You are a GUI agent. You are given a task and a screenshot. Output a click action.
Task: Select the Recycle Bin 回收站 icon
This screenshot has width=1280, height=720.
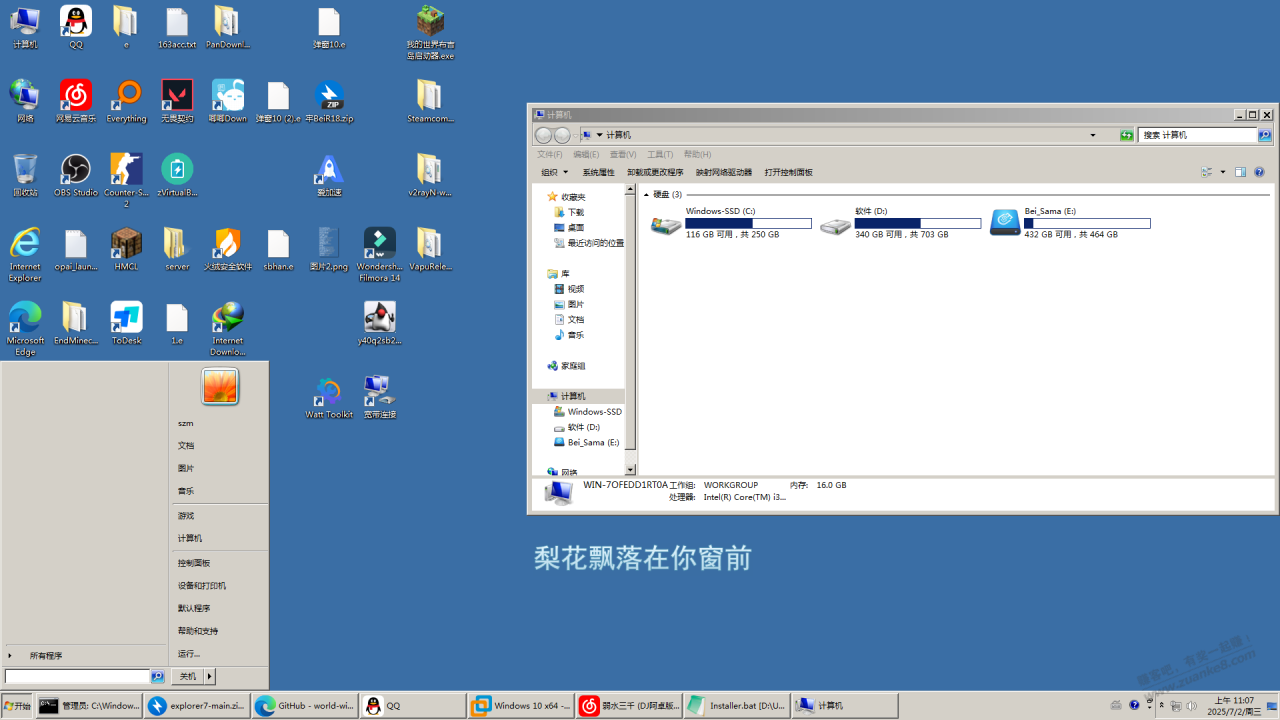pyautogui.click(x=25, y=175)
